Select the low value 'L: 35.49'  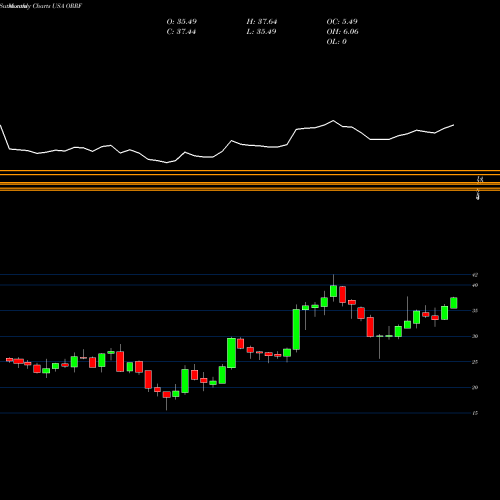(261, 32)
